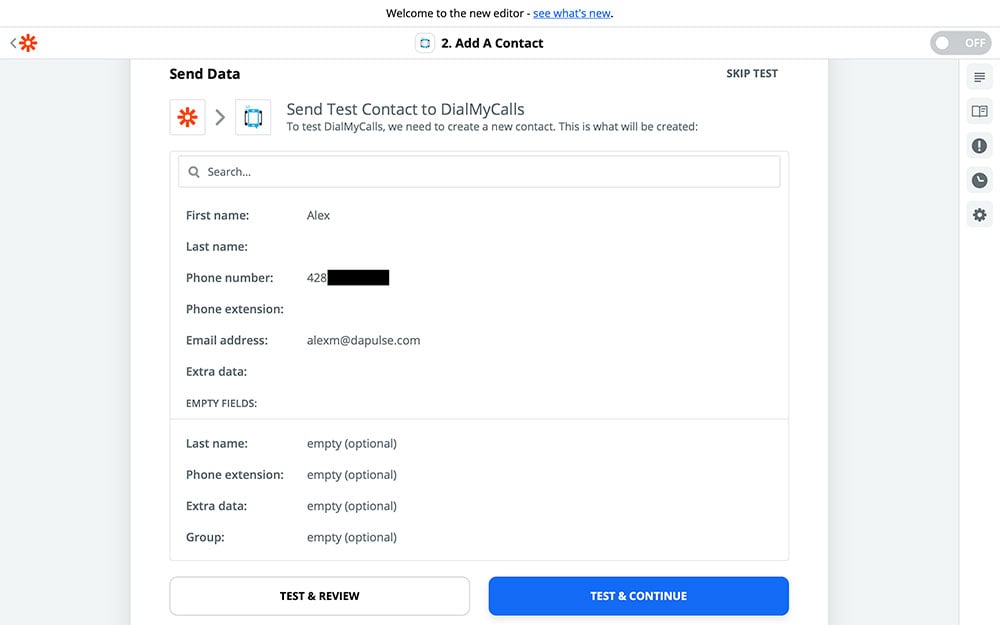
Task: Click the orange Zapier app icon
Action: (187, 117)
